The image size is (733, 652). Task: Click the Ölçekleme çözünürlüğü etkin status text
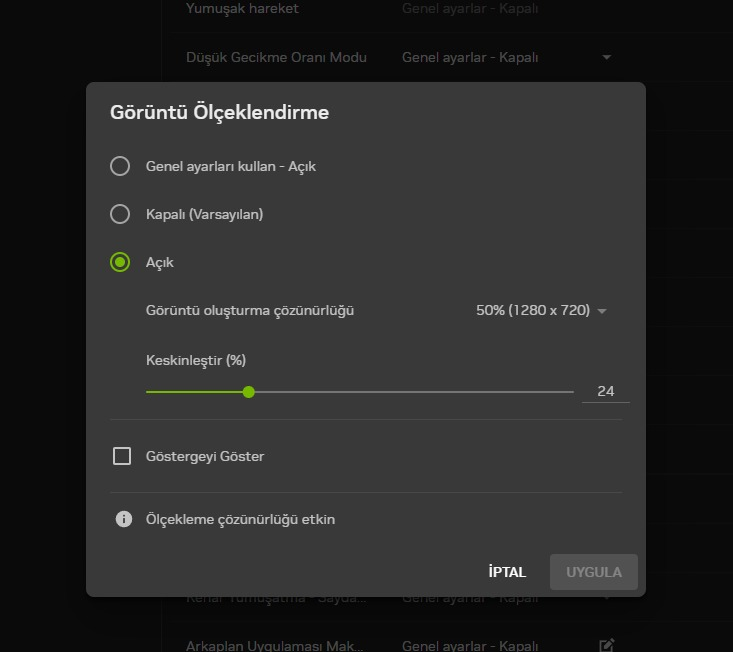tap(240, 519)
